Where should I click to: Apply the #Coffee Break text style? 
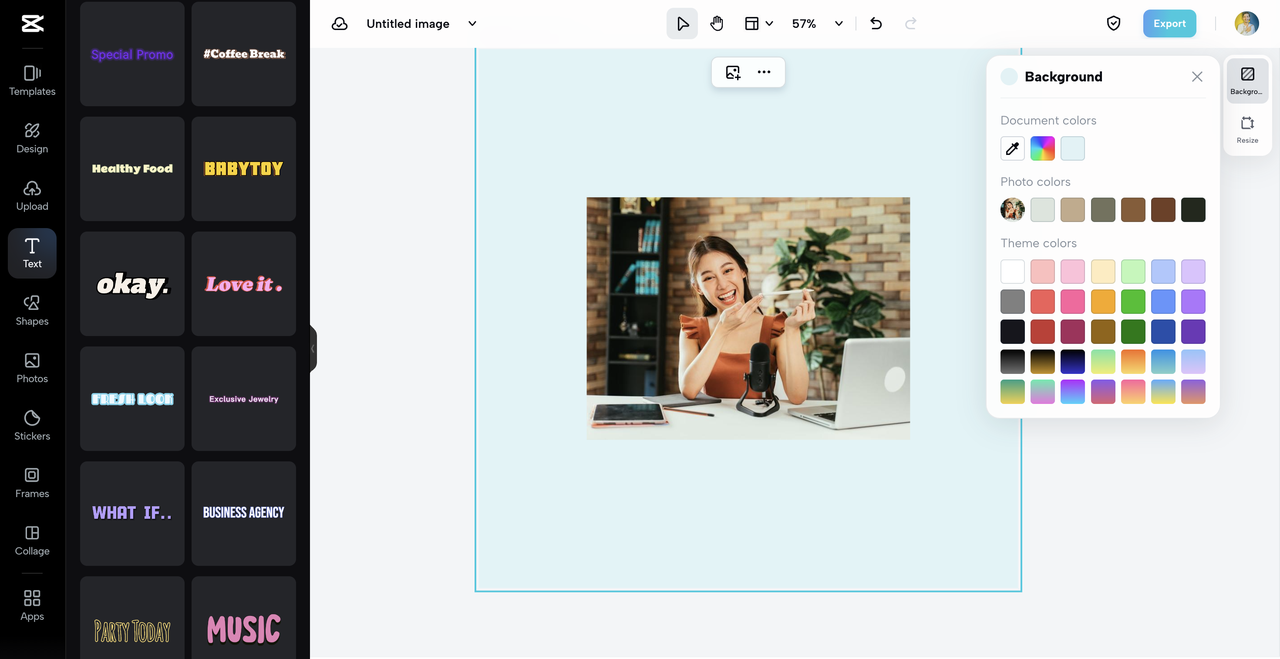tap(244, 54)
